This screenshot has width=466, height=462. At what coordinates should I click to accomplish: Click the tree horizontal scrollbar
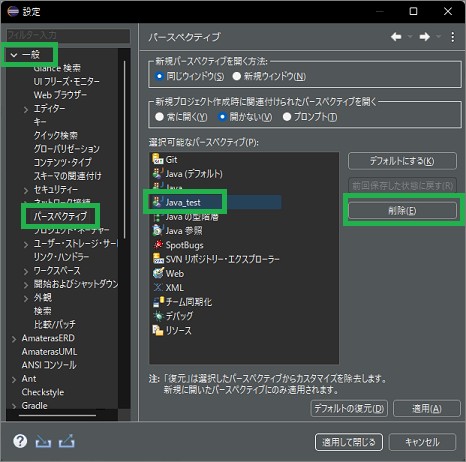(x=57, y=415)
